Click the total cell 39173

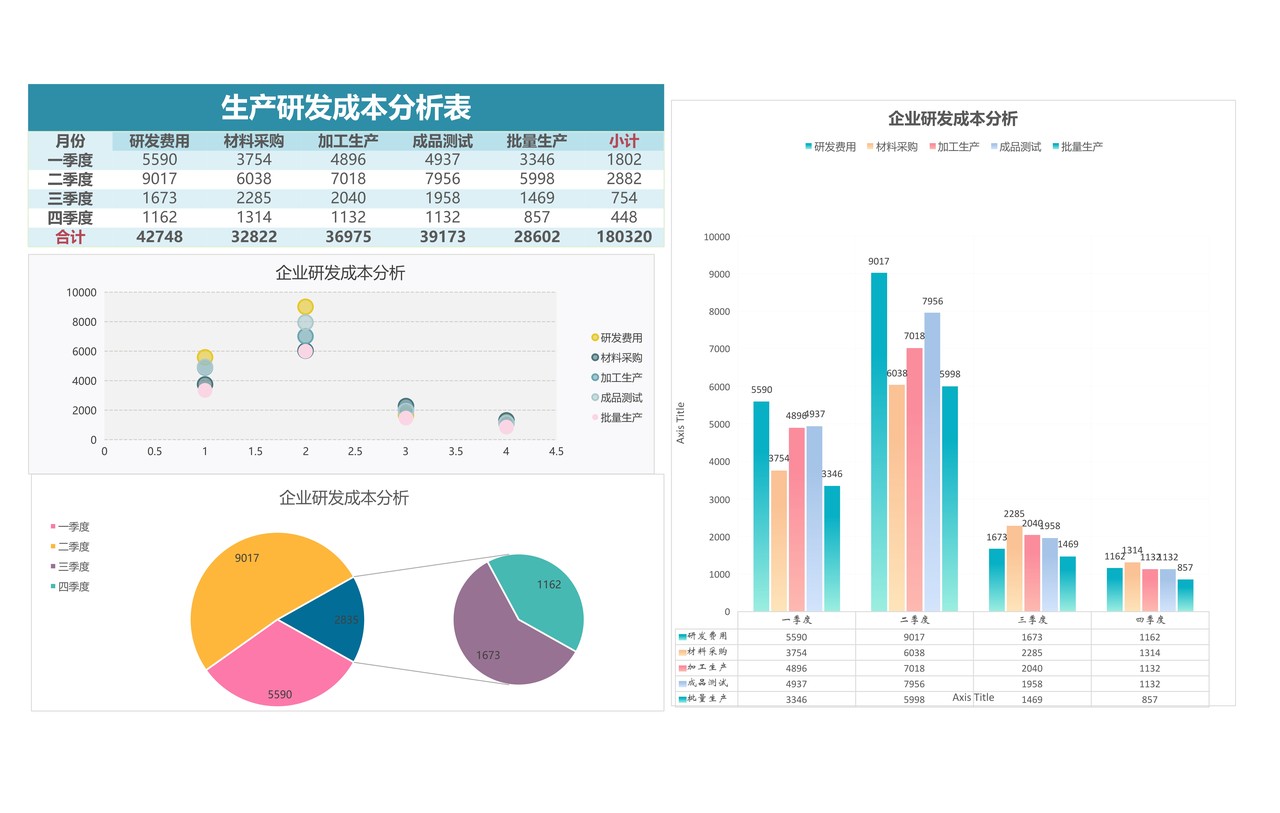pos(442,237)
